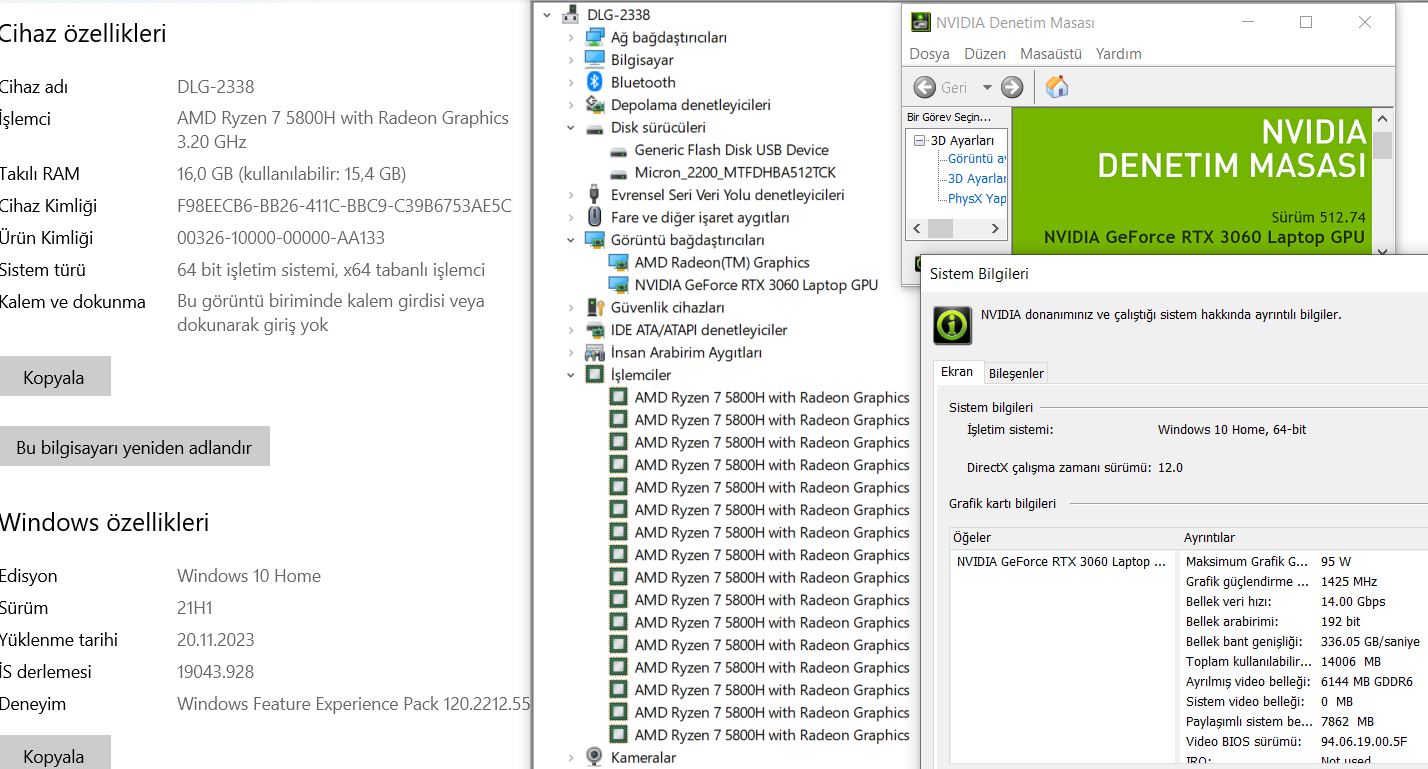Click the computer icon beside DLG-2338 tree root

pos(571,14)
